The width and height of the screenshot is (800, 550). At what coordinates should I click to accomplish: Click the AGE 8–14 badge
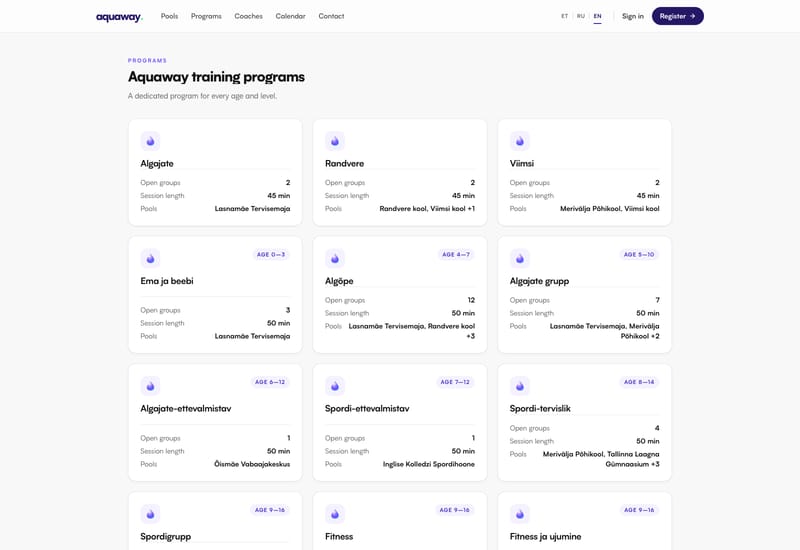(639, 382)
